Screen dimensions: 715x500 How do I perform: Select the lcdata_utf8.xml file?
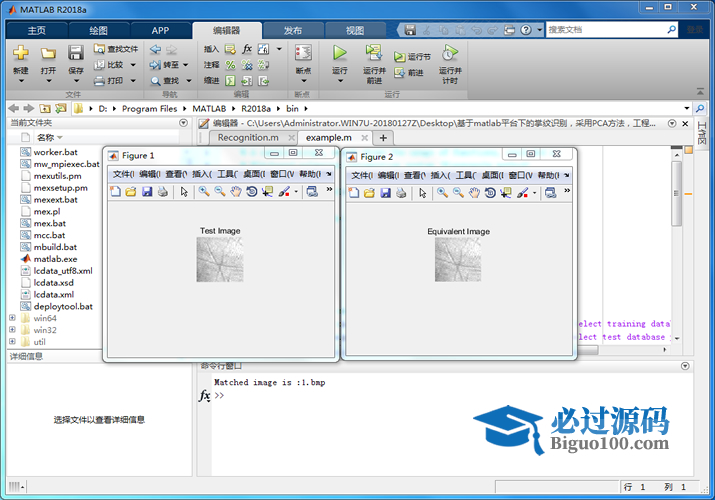tap(63, 271)
